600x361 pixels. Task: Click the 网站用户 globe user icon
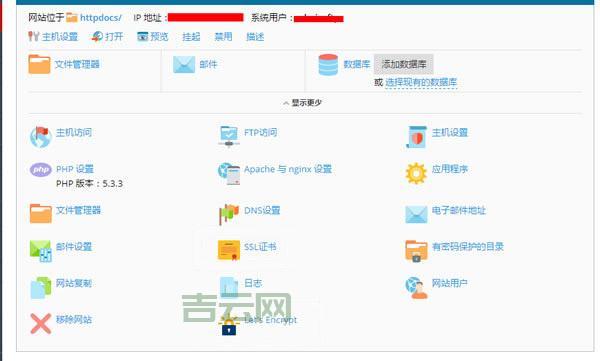[x=416, y=287]
